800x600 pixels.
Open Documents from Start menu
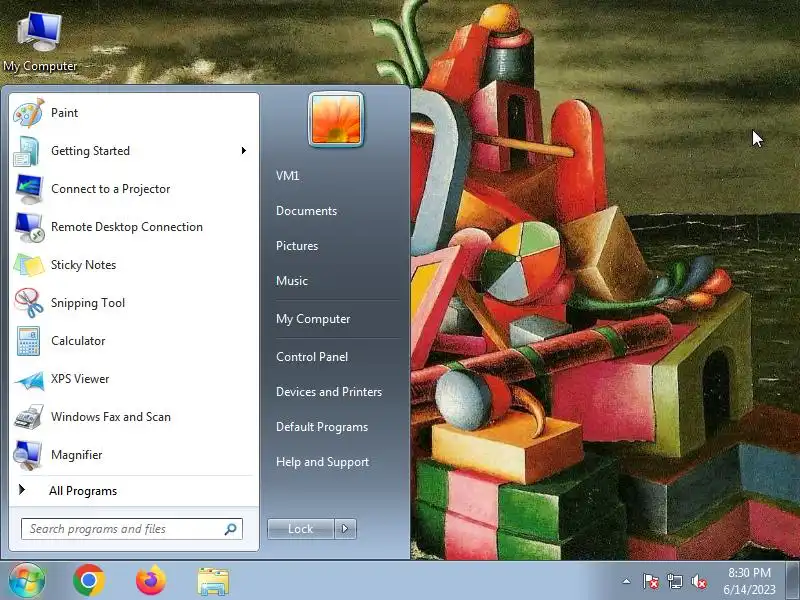click(x=307, y=211)
